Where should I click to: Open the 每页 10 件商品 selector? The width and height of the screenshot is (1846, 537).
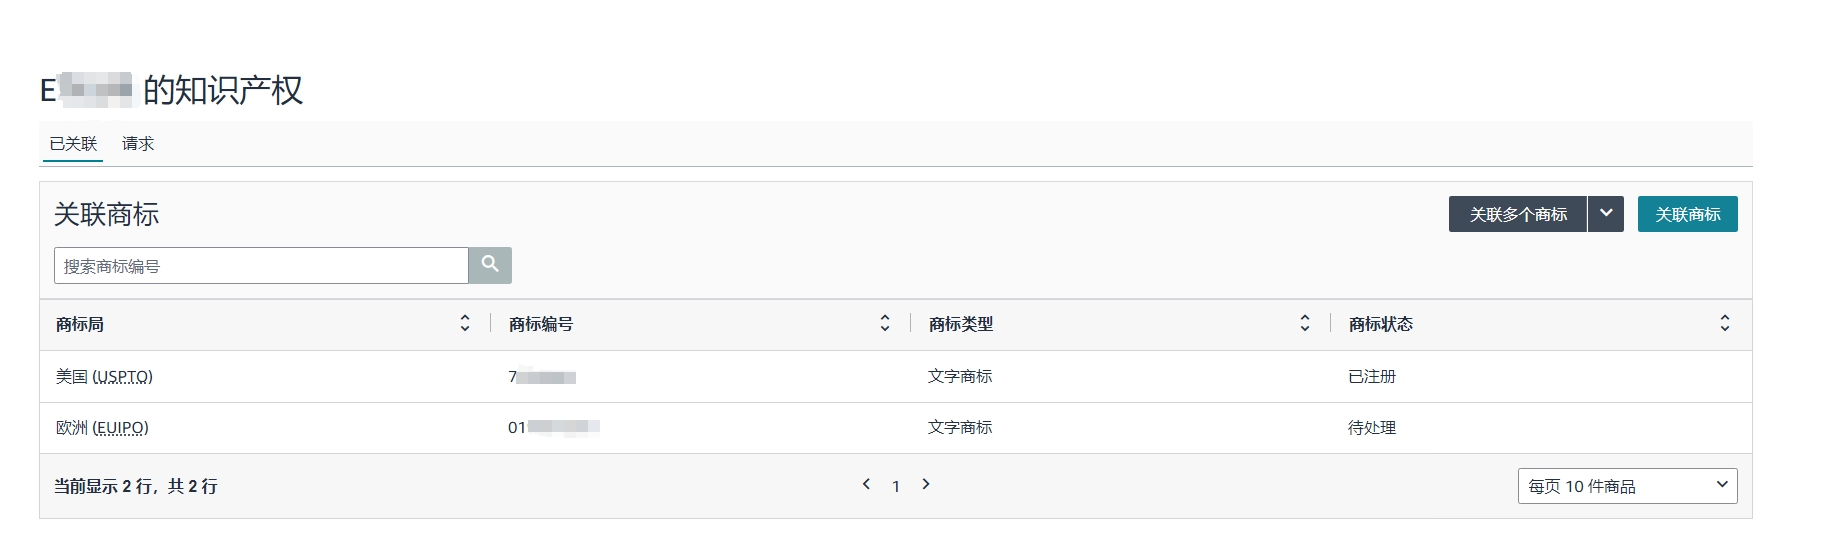(x=1627, y=486)
